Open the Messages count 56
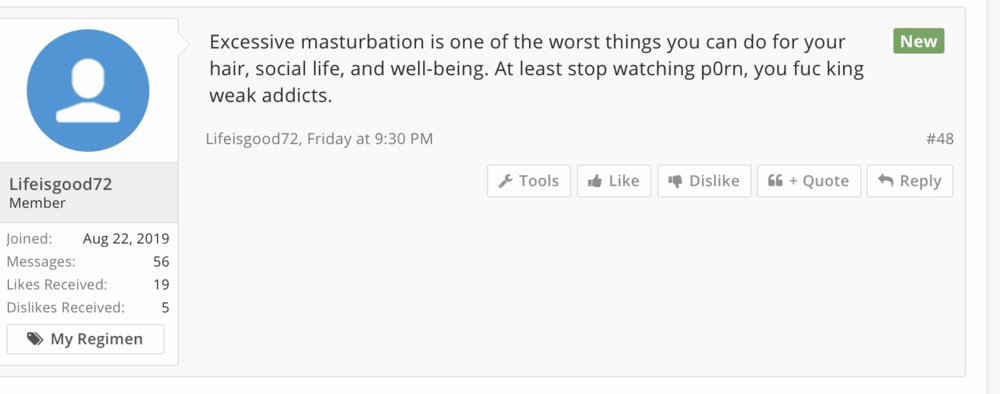 click(161, 261)
